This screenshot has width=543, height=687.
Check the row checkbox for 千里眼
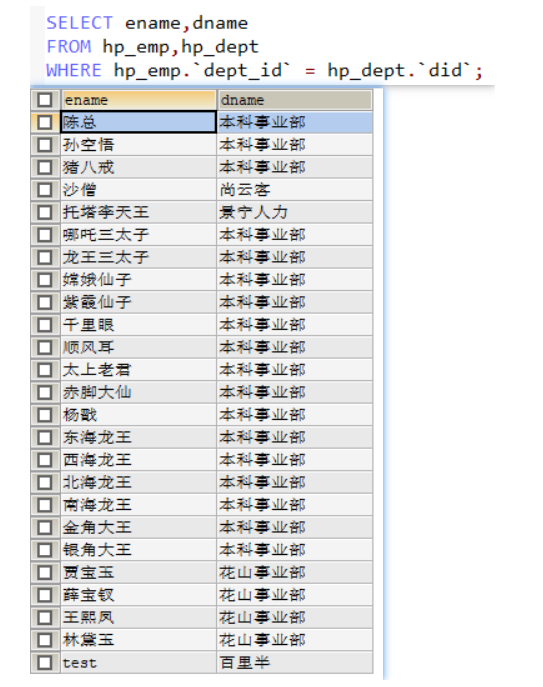coord(45,325)
